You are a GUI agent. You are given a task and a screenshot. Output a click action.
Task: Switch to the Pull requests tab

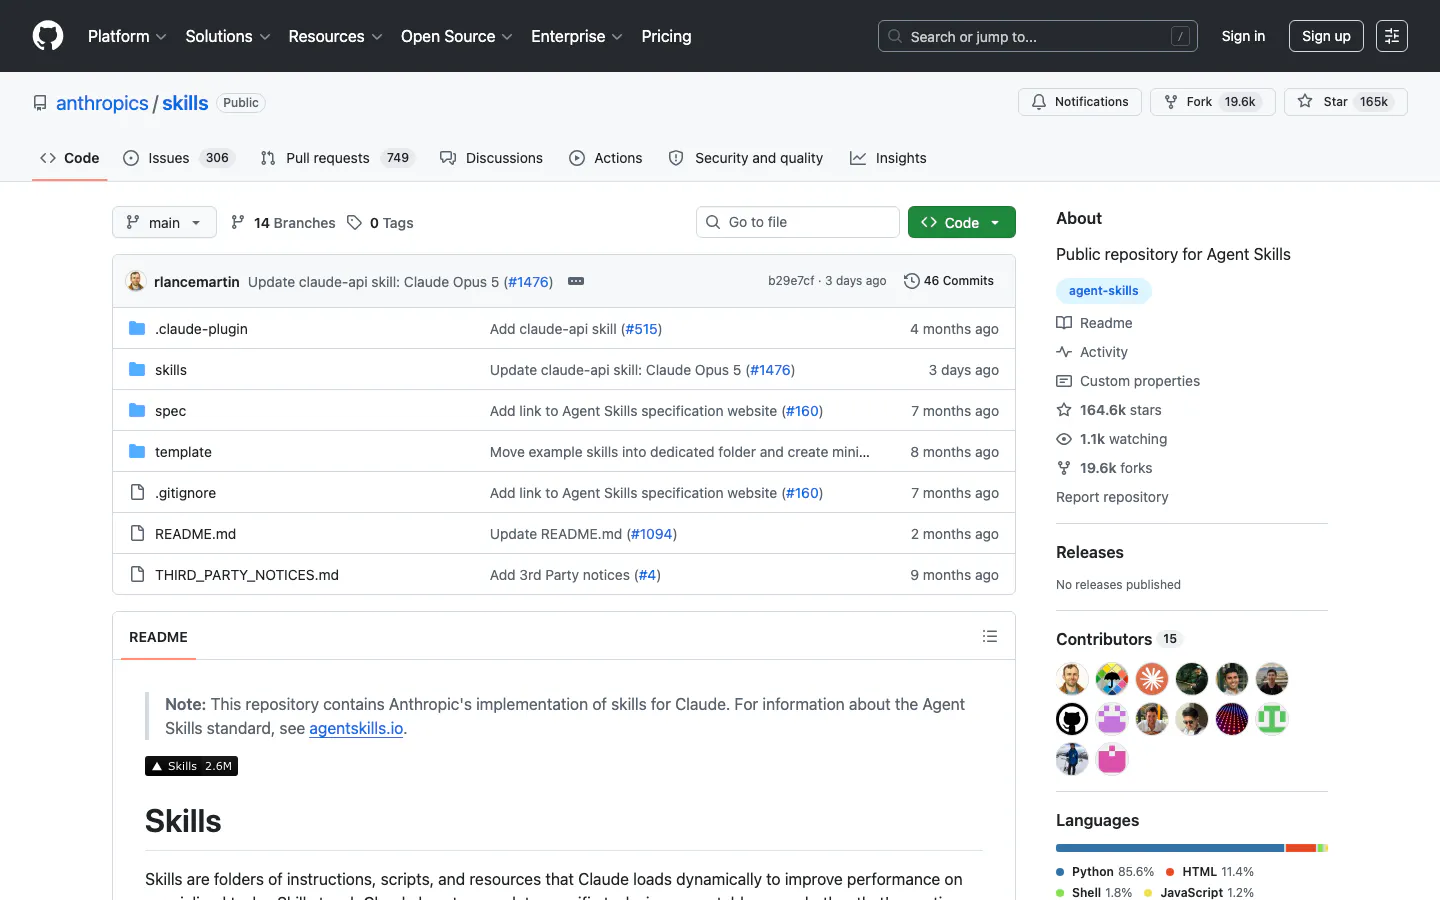coord(336,158)
